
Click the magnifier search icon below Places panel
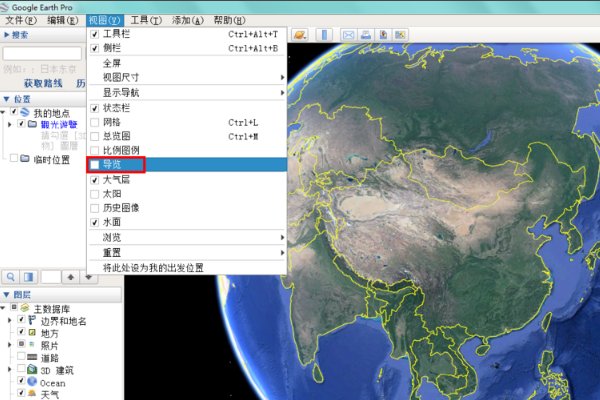11,276
